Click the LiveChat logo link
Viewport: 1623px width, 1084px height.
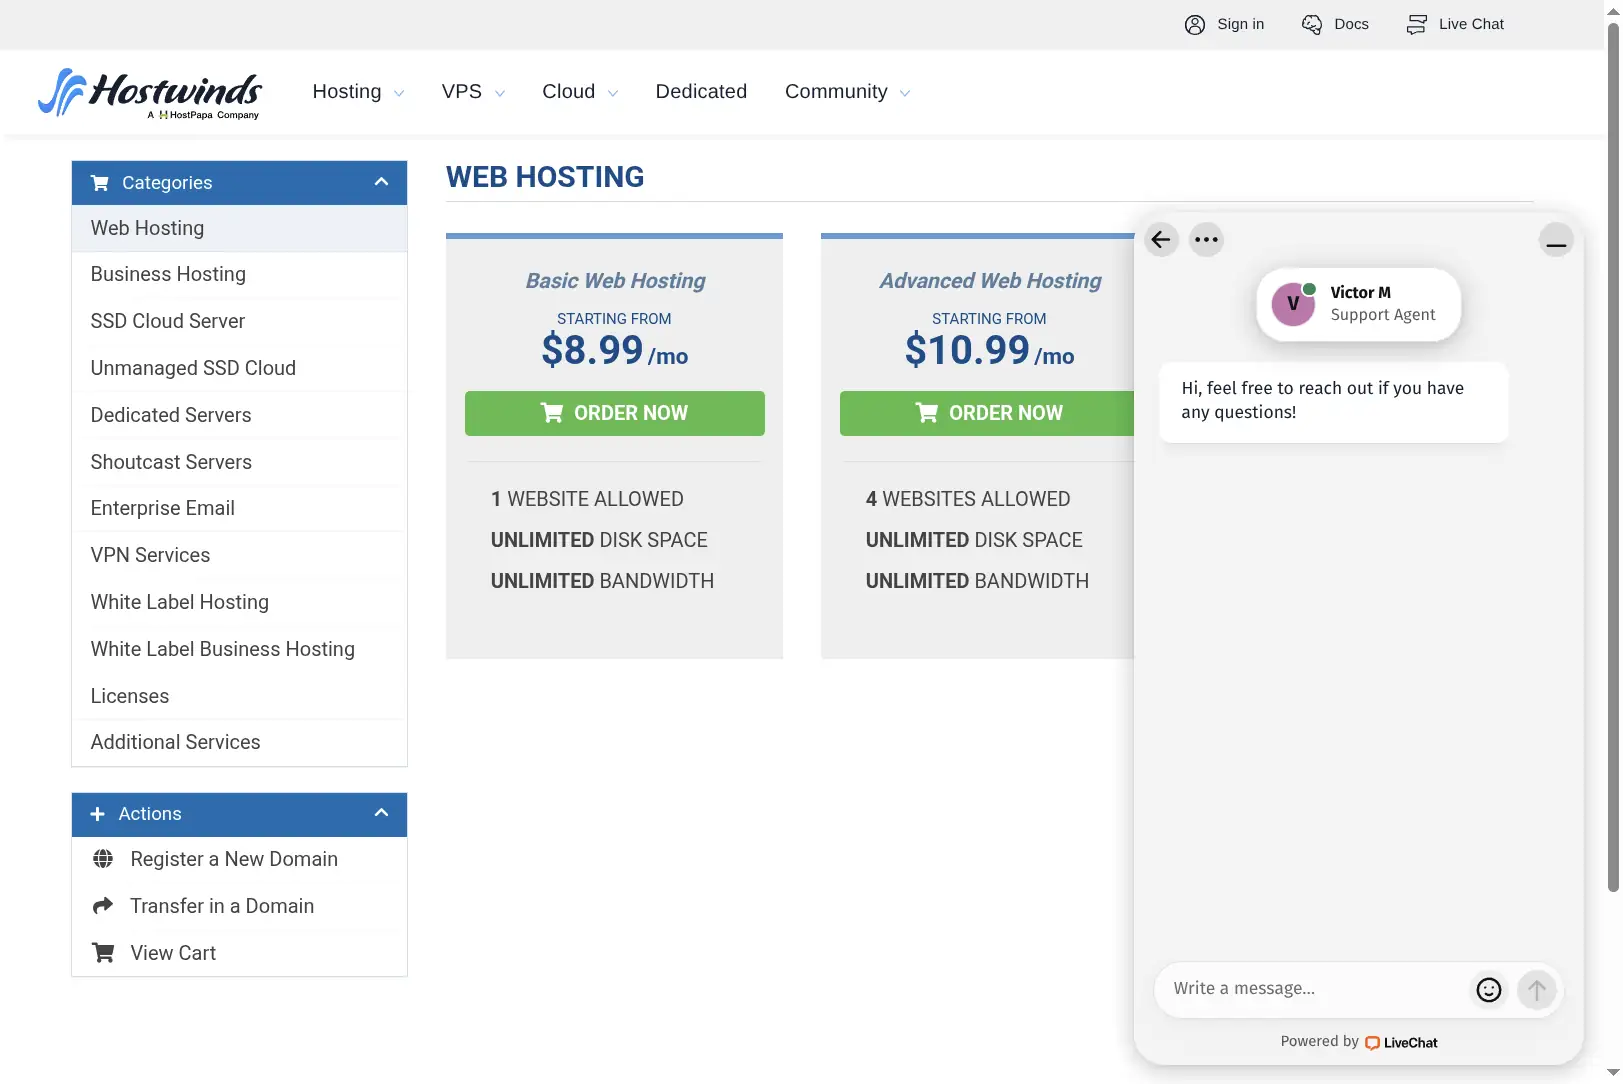click(x=1401, y=1042)
